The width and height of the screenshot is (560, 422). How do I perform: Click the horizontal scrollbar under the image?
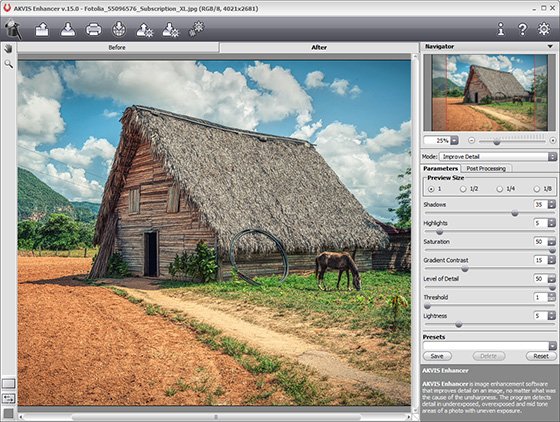[x=216, y=417]
